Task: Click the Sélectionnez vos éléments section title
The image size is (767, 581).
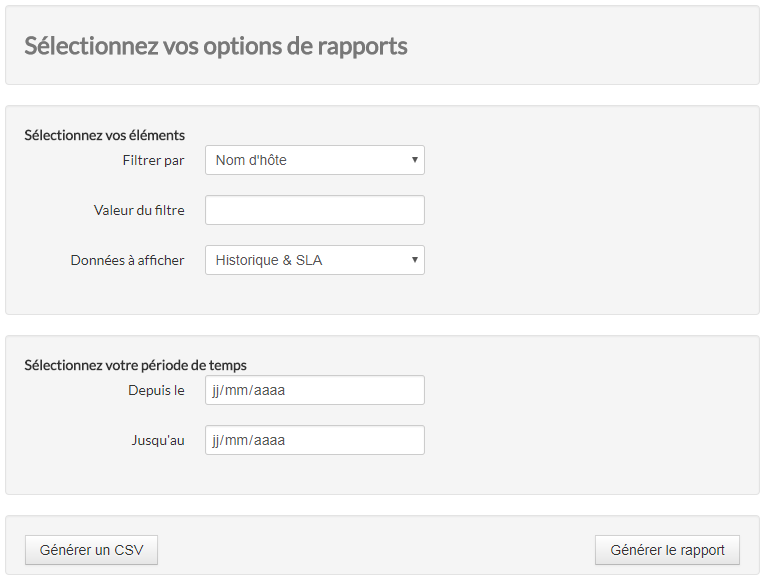Action: [x=104, y=135]
